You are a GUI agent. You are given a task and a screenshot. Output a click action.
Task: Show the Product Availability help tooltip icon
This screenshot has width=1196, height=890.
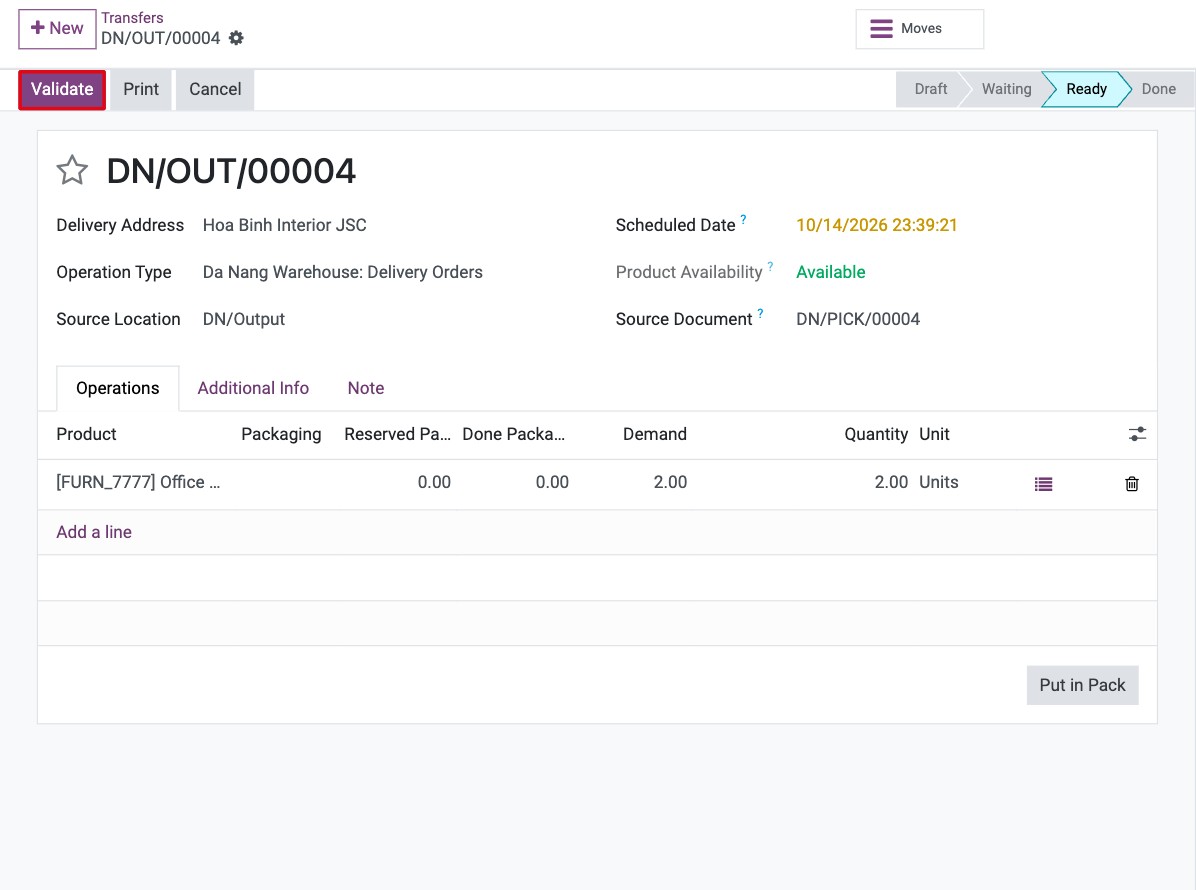[770, 266]
